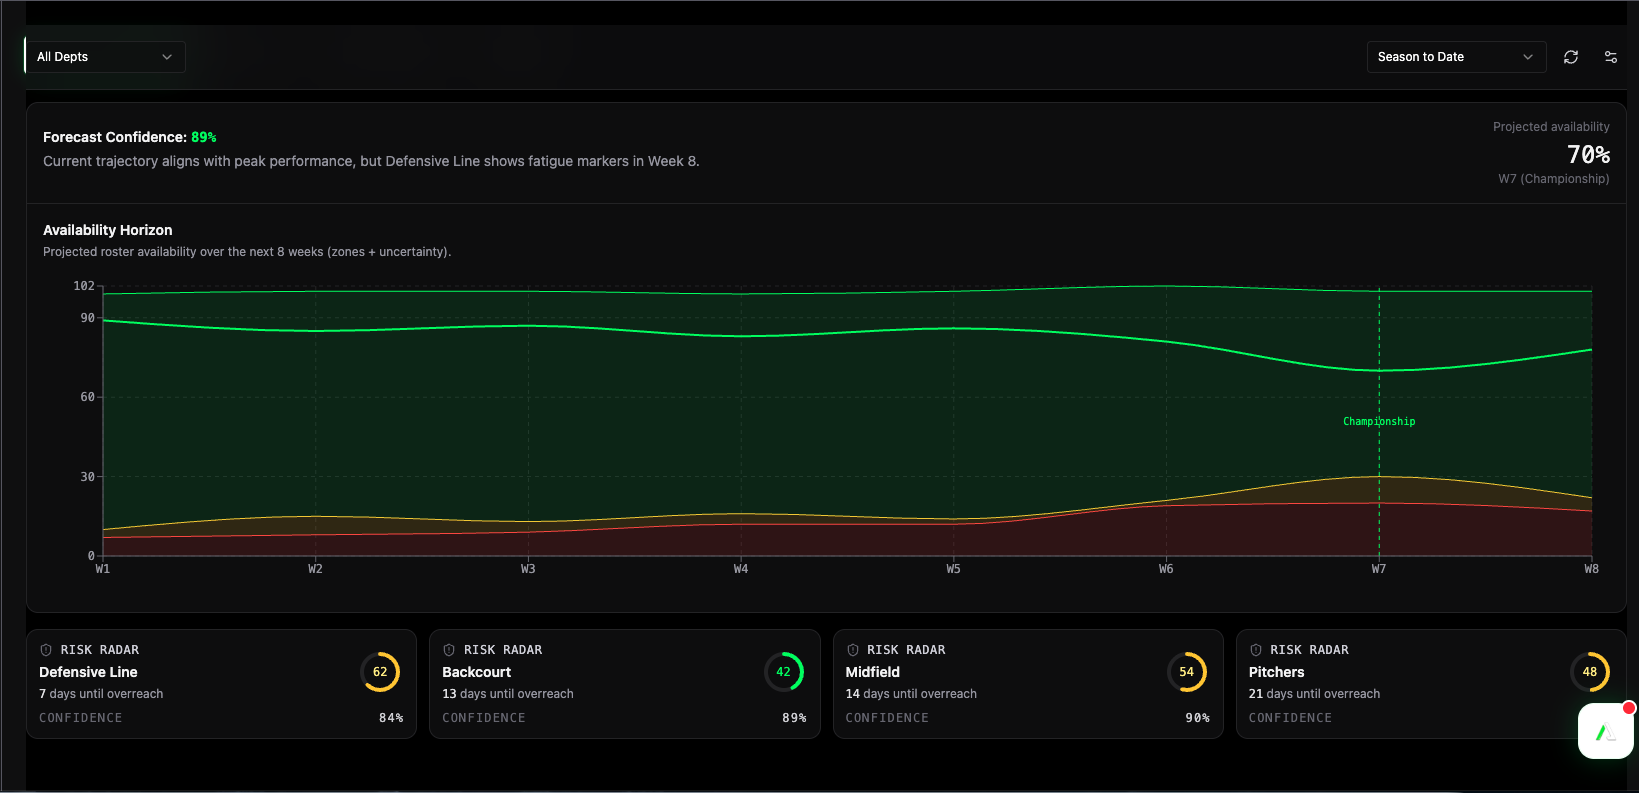Open the filter settings sliders icon
The height and width of the screenshot is (793, 1639).
tap(1610, 57)
